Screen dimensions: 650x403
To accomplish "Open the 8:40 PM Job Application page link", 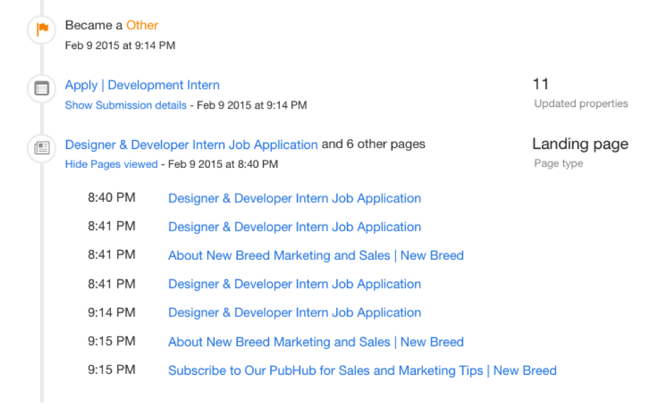I will 294,198.
